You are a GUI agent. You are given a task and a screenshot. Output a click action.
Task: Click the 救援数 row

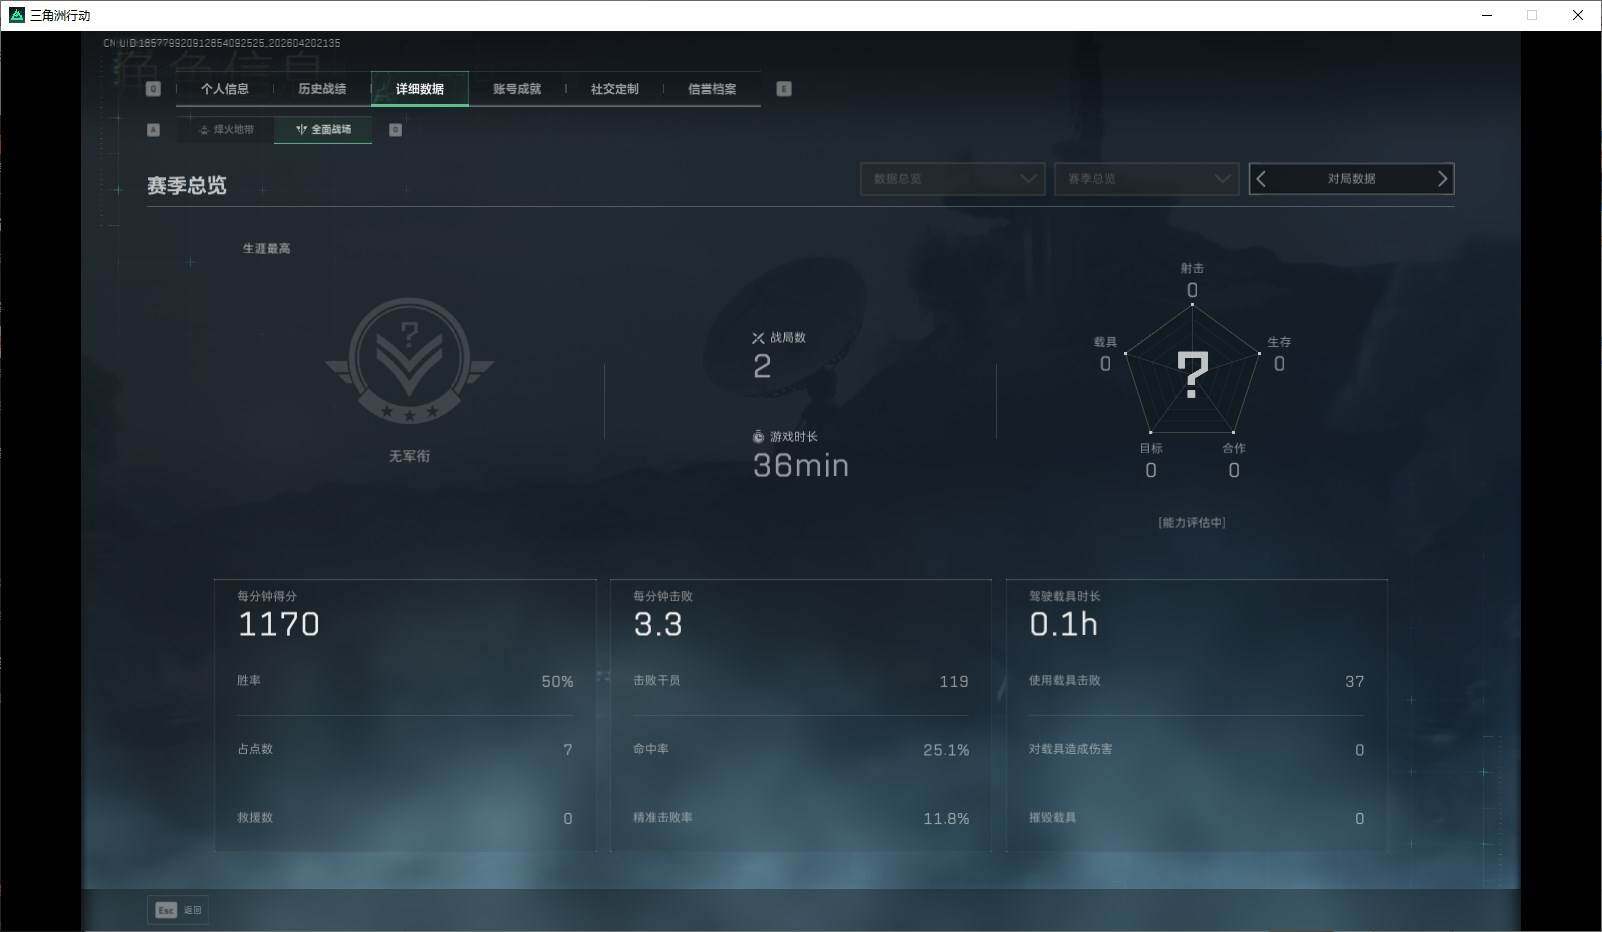pos(405,818)
